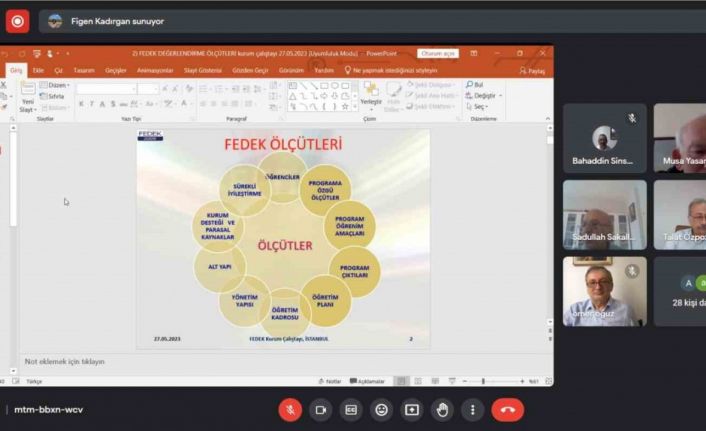The image size is (706, 431).
Task: Unmute the microphone in meeting controls
Action: point(290,410)
